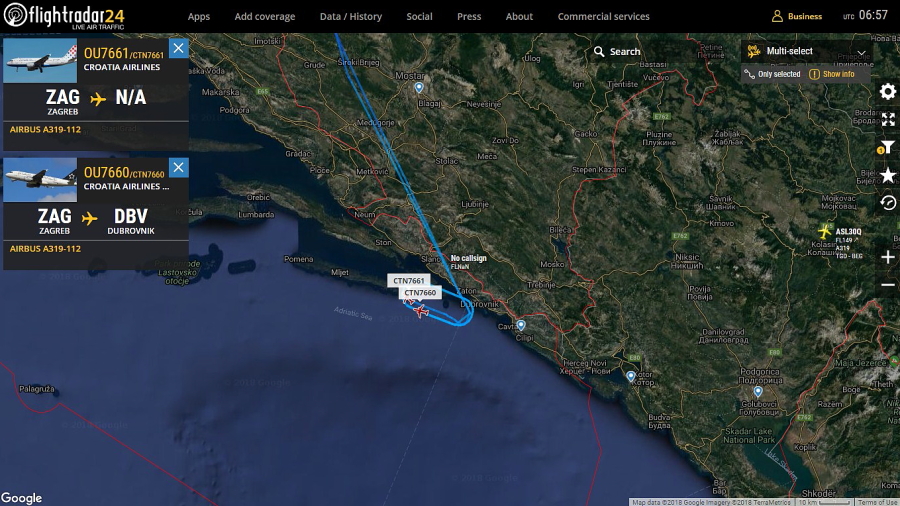Click the Business account link
This screenshot has height=506, width=900.
pos(797,16)
